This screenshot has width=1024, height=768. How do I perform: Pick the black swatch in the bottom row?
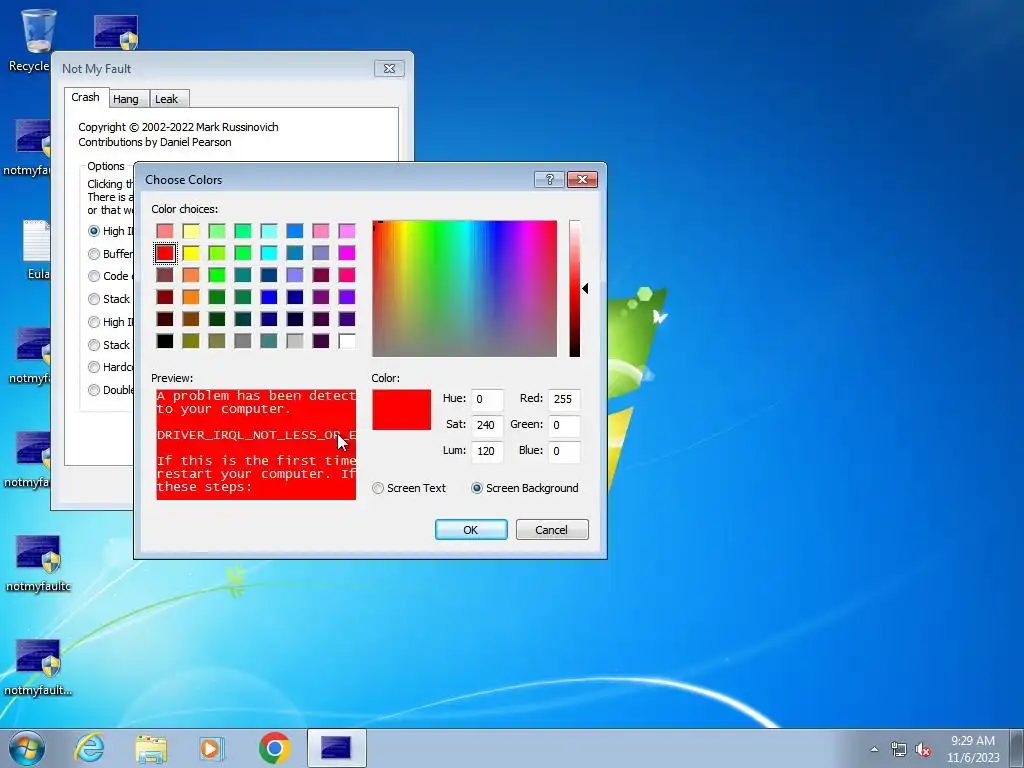pyautogui.click(x=165, y=341)
